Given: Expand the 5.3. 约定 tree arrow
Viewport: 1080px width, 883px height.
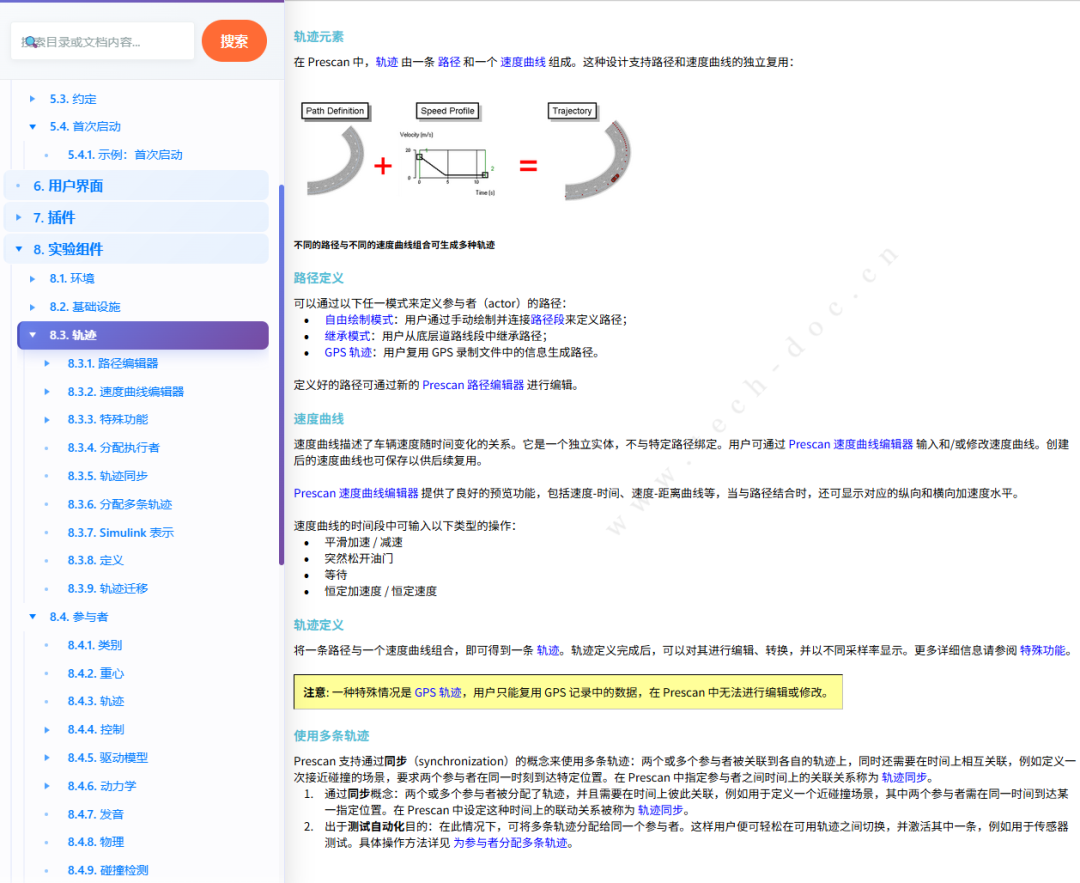Looking at the screenshot, I should pos(32,98).
